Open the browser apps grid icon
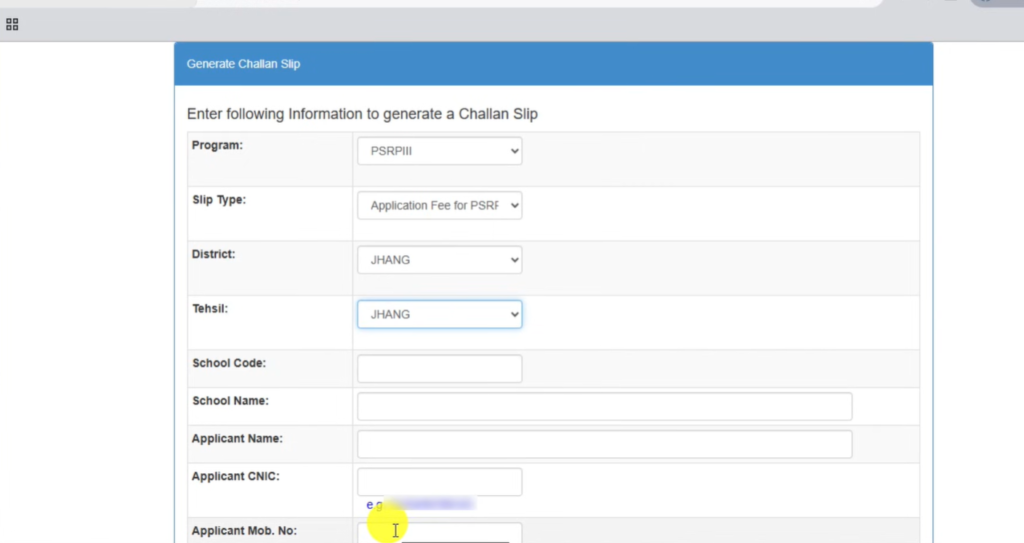 click(x=12, y=23)
